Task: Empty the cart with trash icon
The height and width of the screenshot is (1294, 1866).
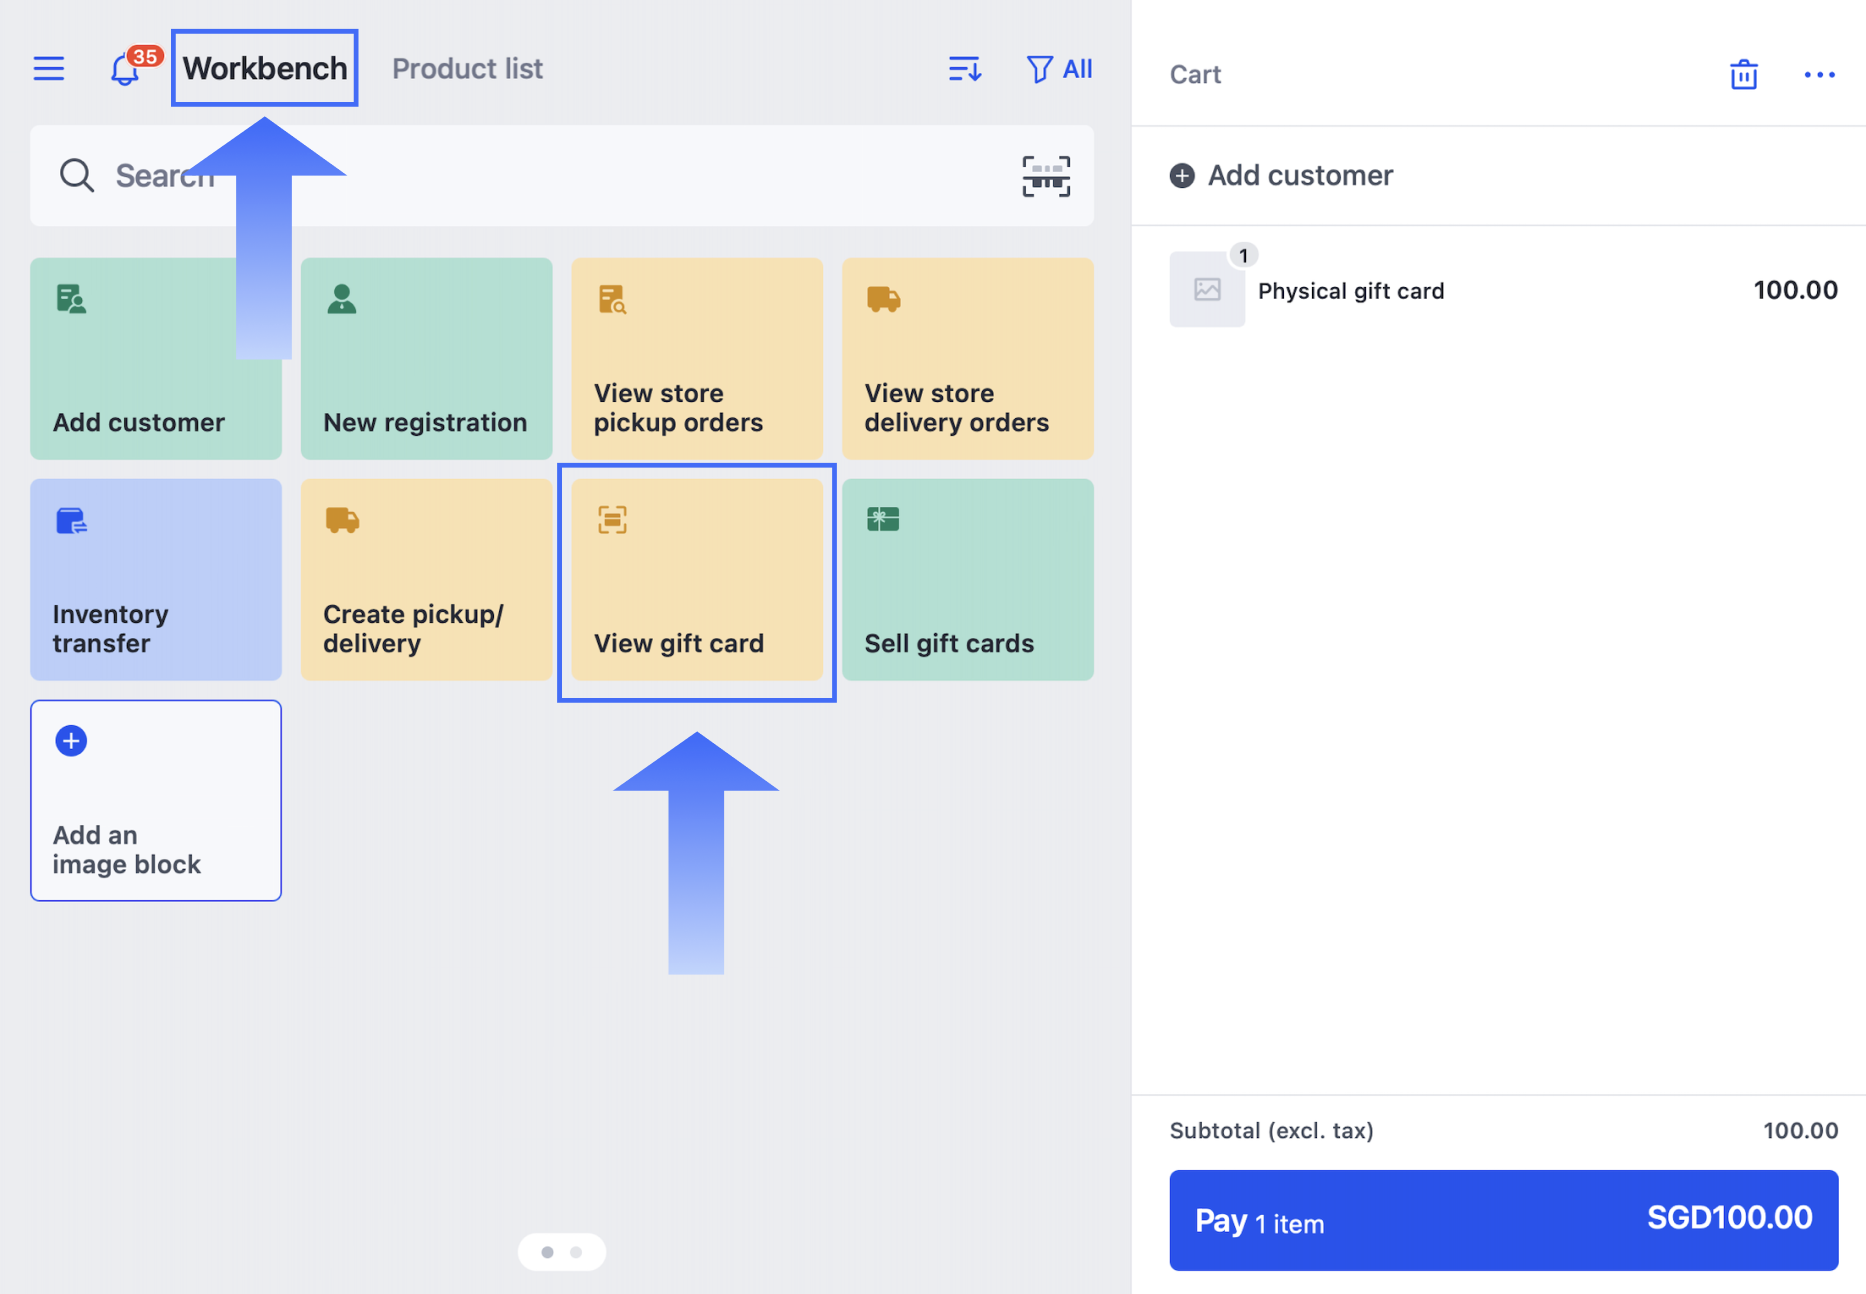Action: tap(1743, 74)
